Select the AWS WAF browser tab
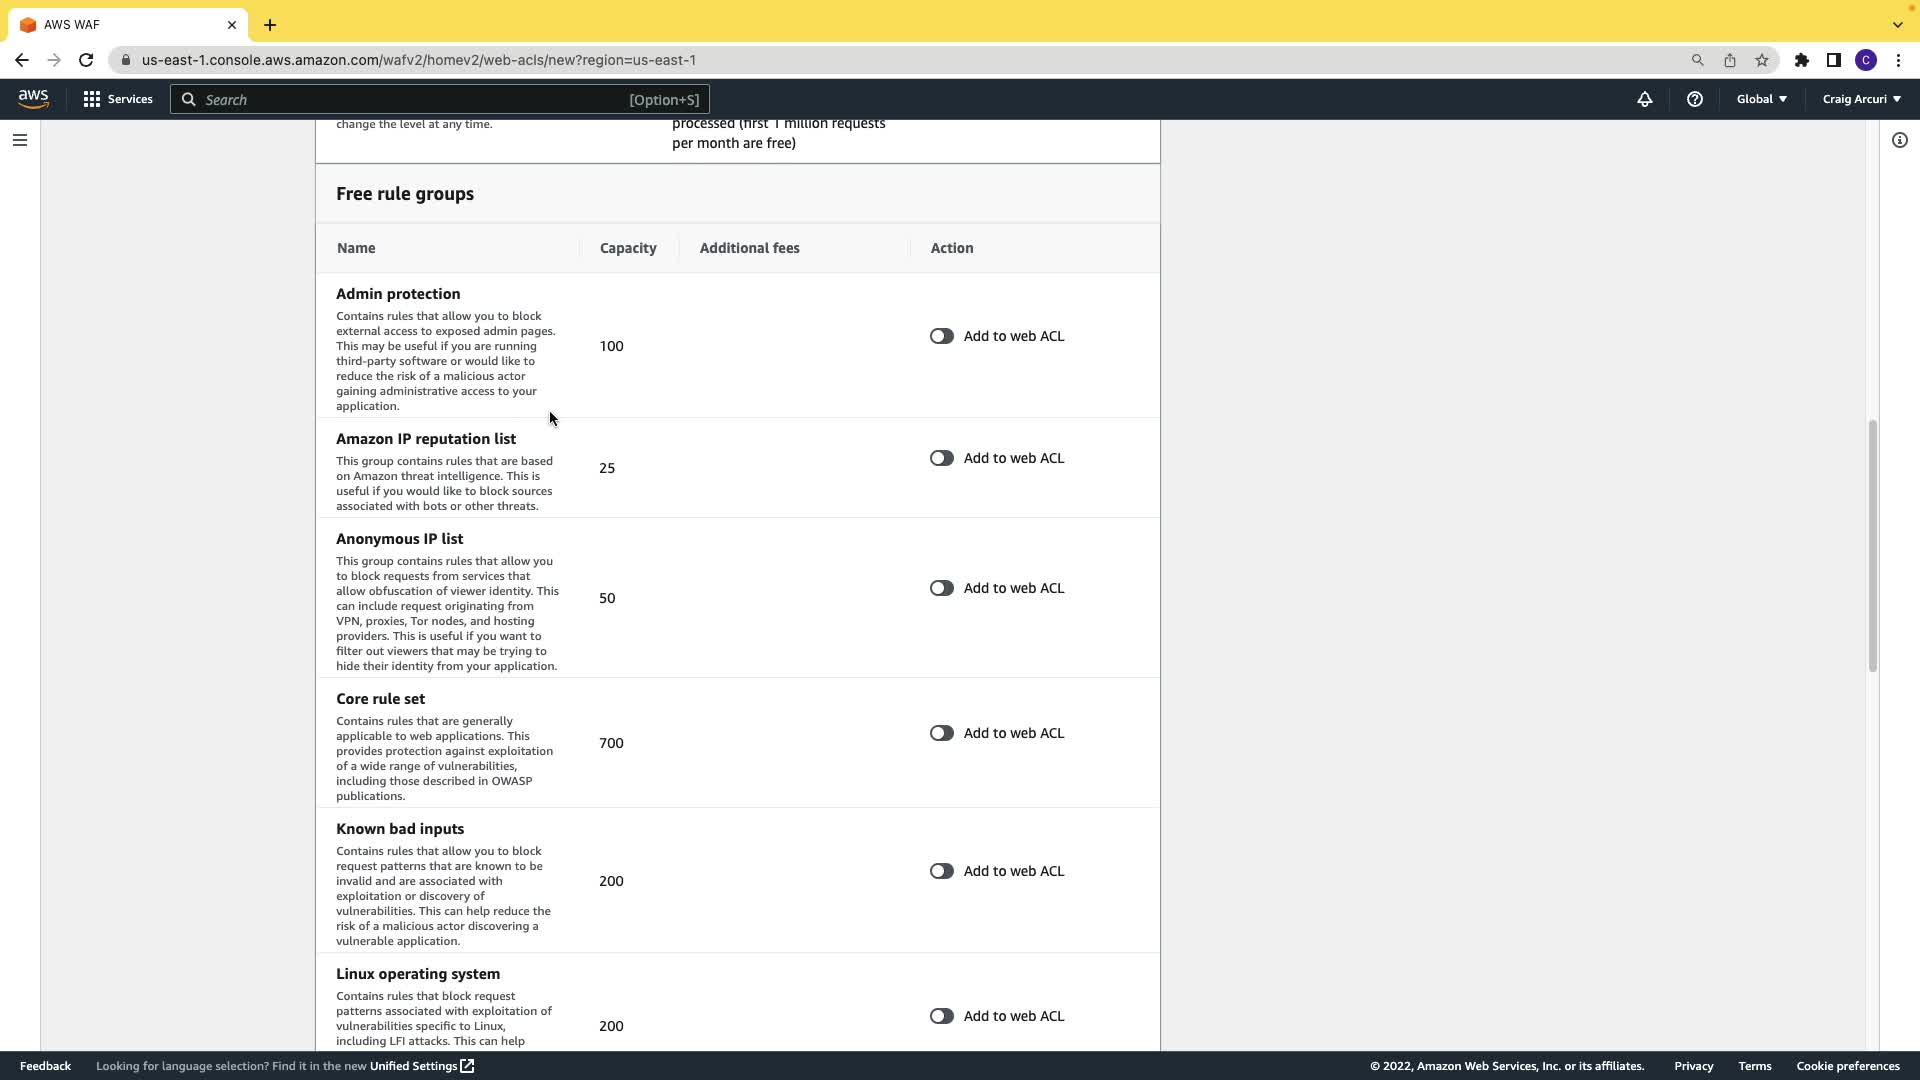The width and height of the screenshot is (1920, 1080). click(120, 25)
